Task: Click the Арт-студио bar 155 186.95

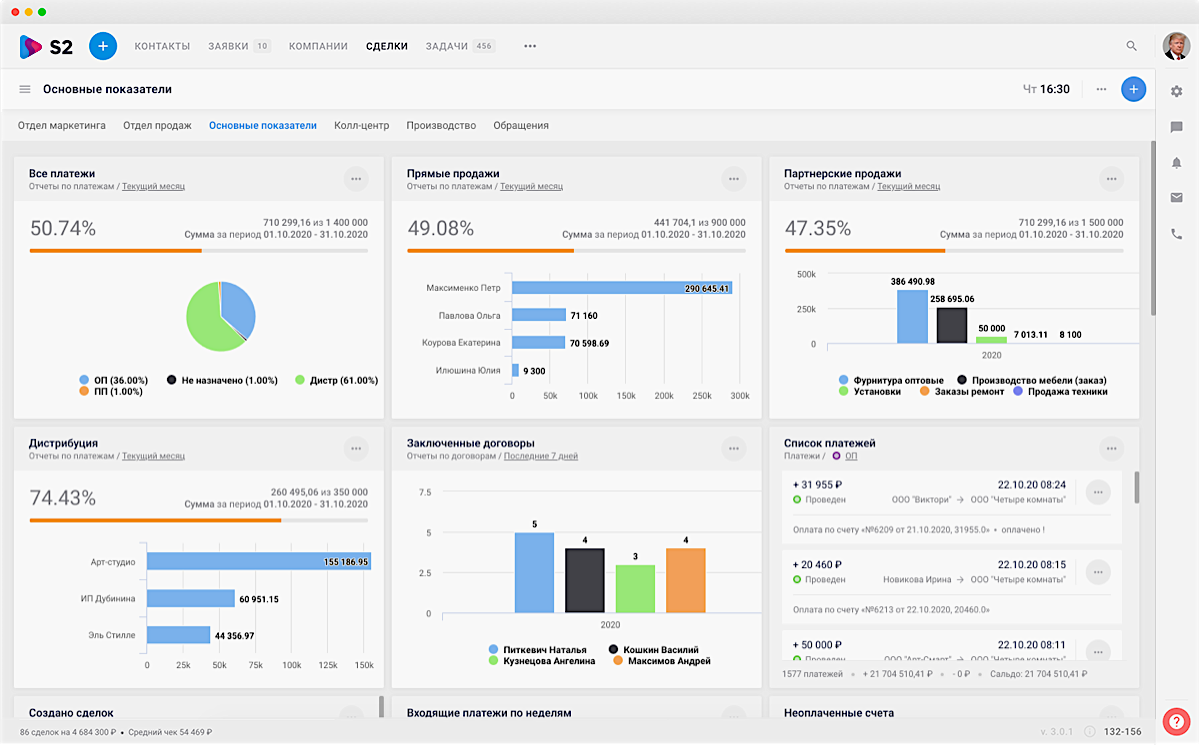Action: [258, 561]
